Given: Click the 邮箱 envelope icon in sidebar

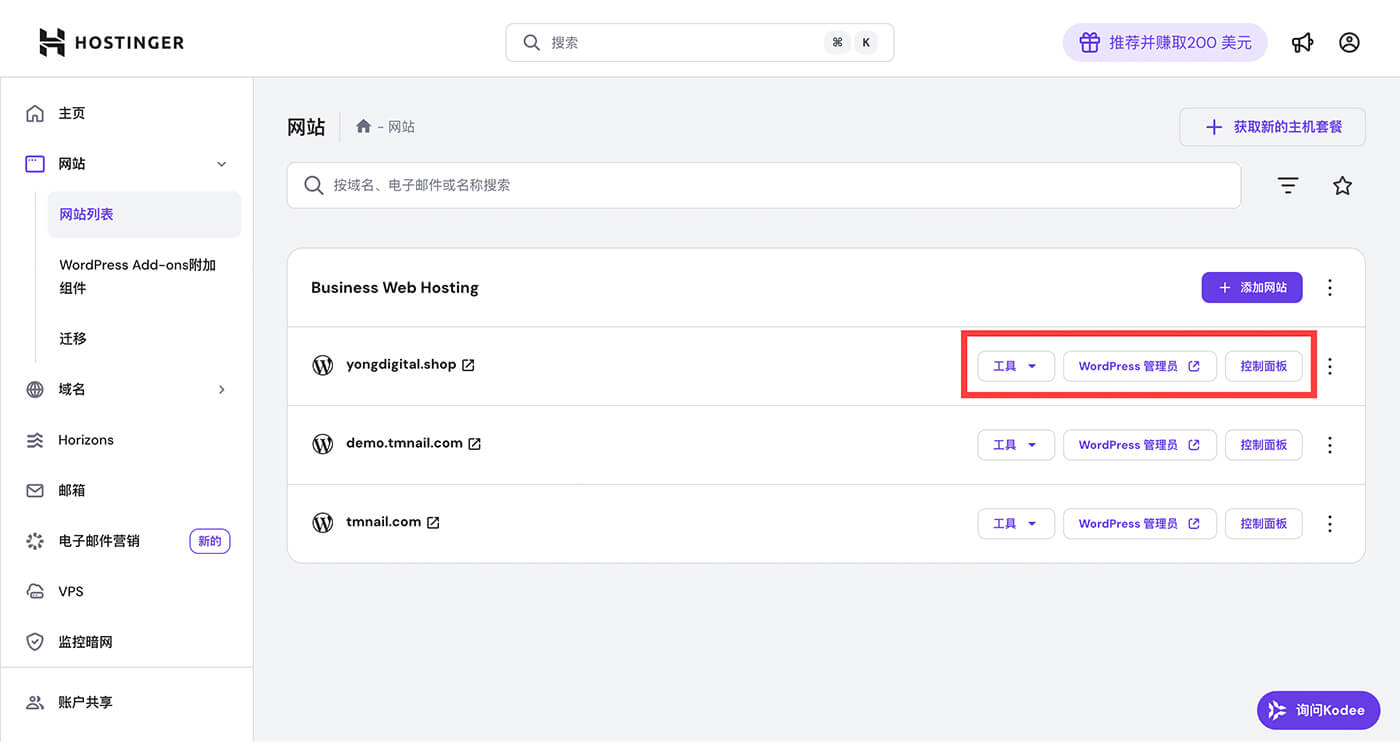Looking at the screenshot, I should [x=35, y=490].
